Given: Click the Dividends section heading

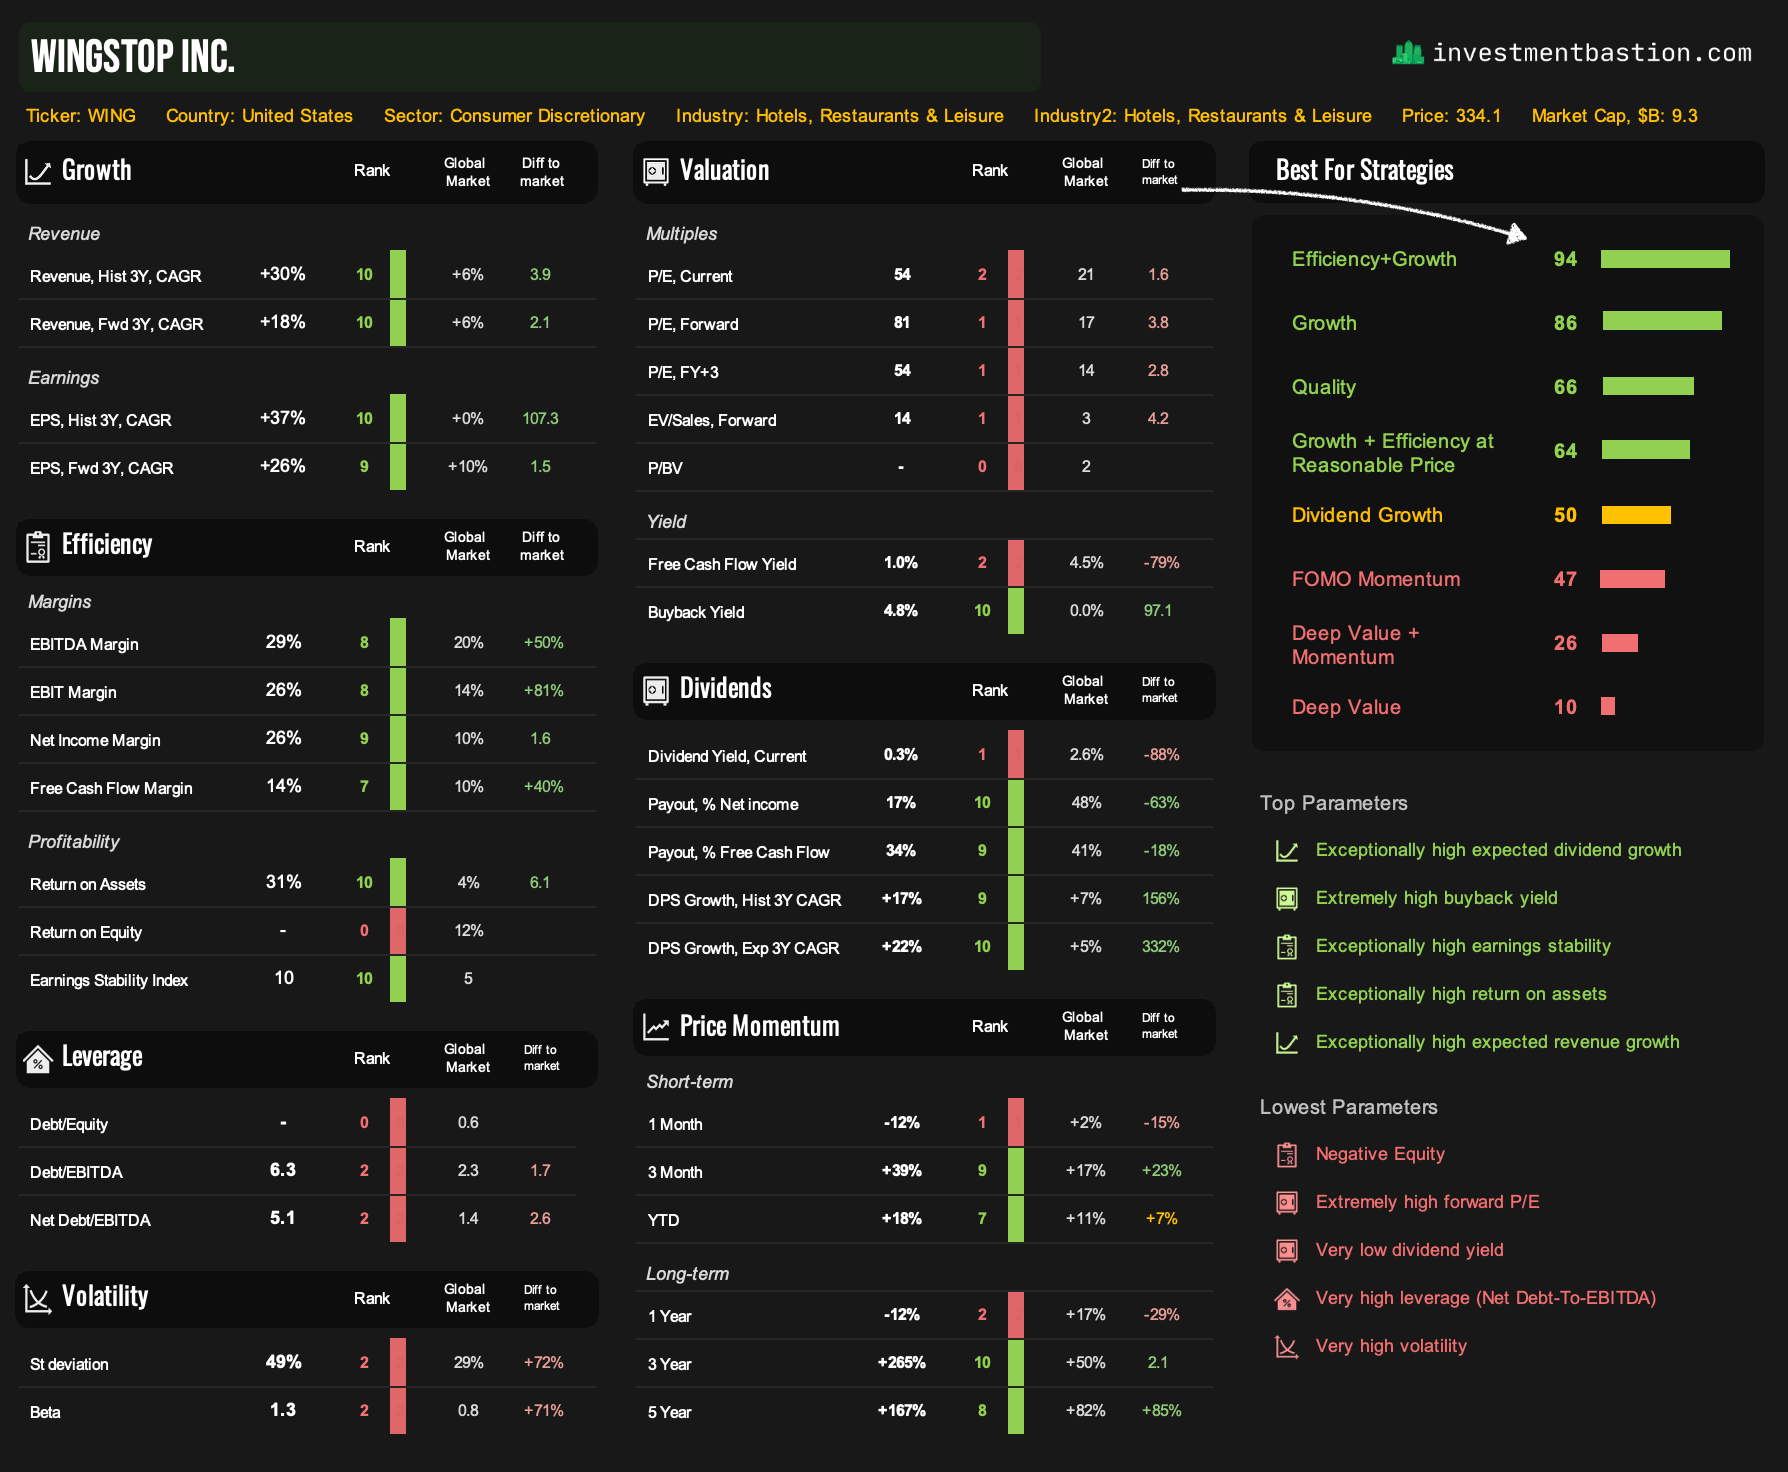Looking at the screenshot, I should 726,689.
